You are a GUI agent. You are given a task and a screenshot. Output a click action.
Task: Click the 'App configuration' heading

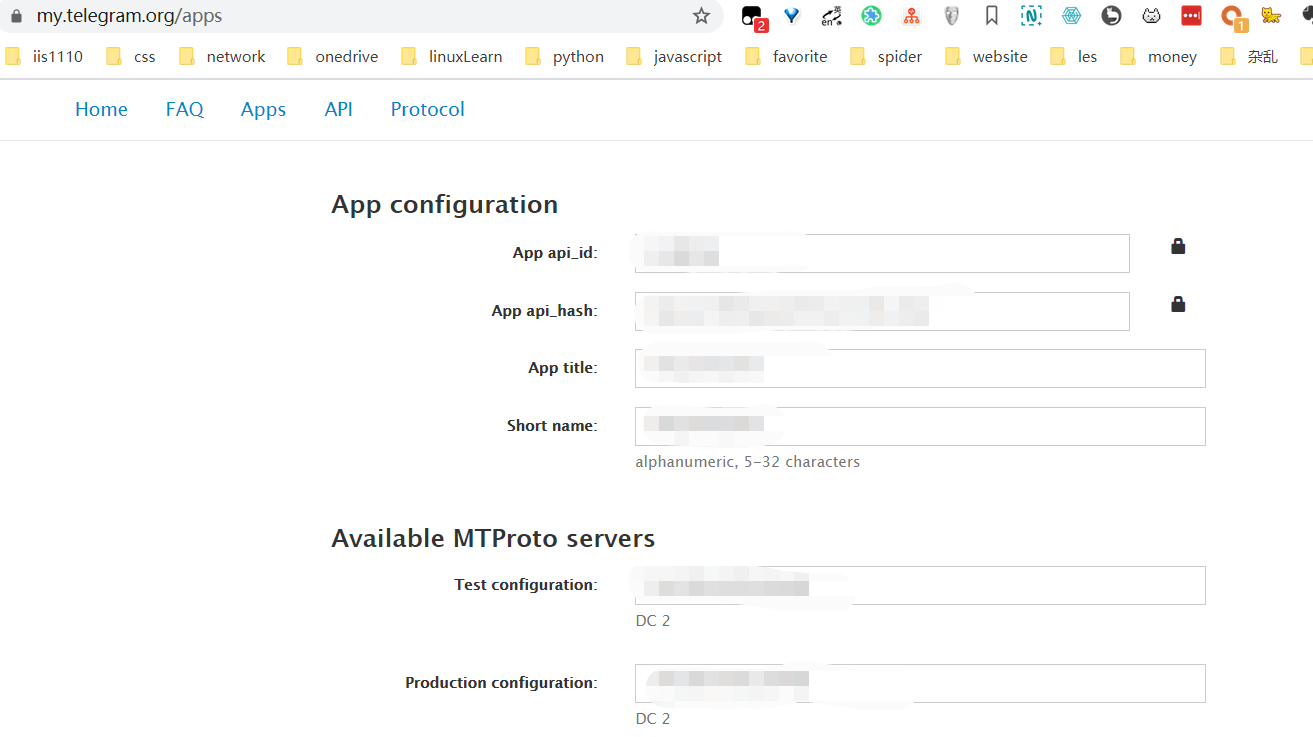click(x=444, y=204)
